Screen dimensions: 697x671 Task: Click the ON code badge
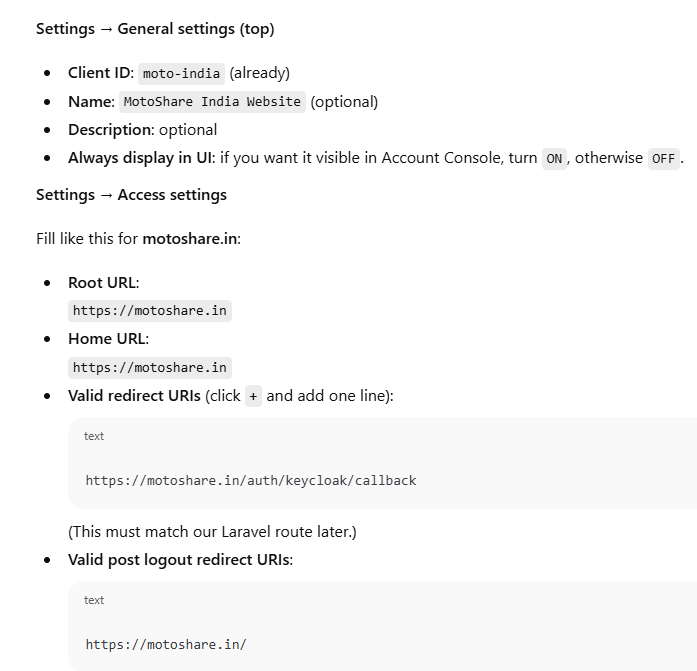554,159
